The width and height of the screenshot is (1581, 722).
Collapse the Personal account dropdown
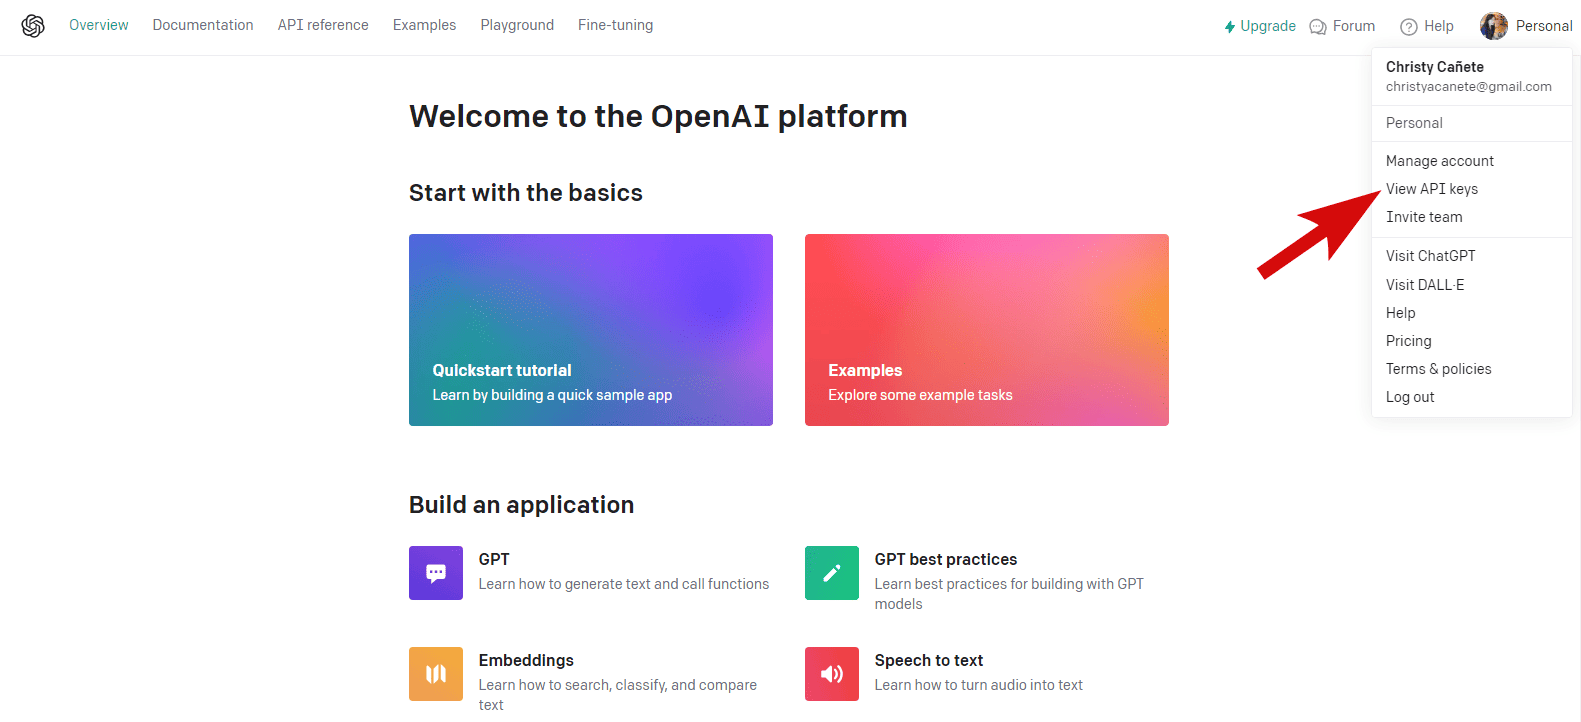click(1543, 26)
